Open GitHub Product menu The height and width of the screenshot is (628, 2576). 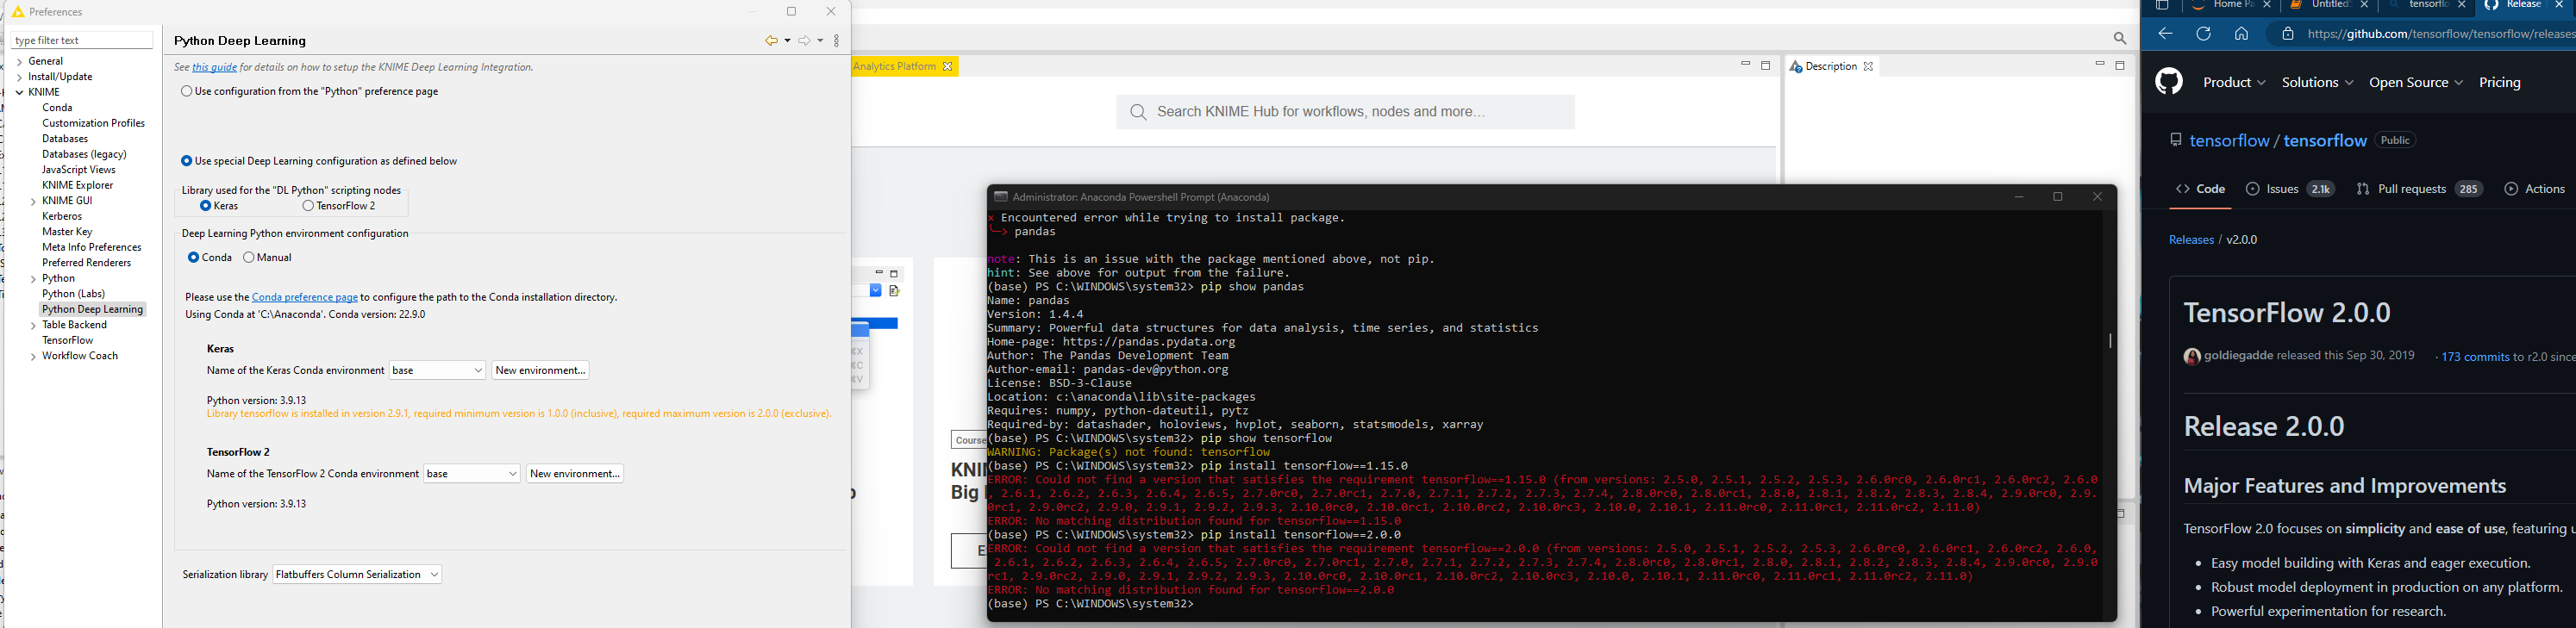click(x=2234, y=82)
